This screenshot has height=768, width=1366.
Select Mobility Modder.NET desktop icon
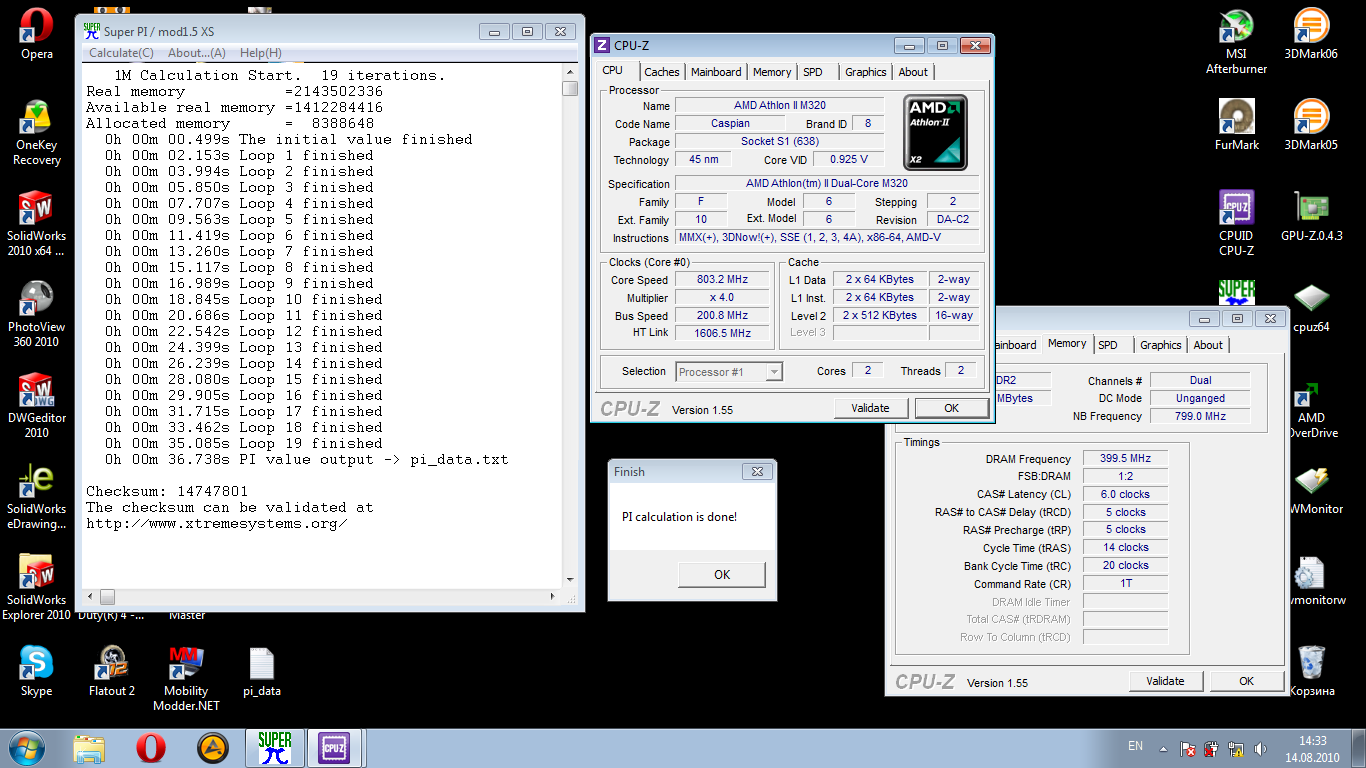pyautogui.click(x=186, y=679)
